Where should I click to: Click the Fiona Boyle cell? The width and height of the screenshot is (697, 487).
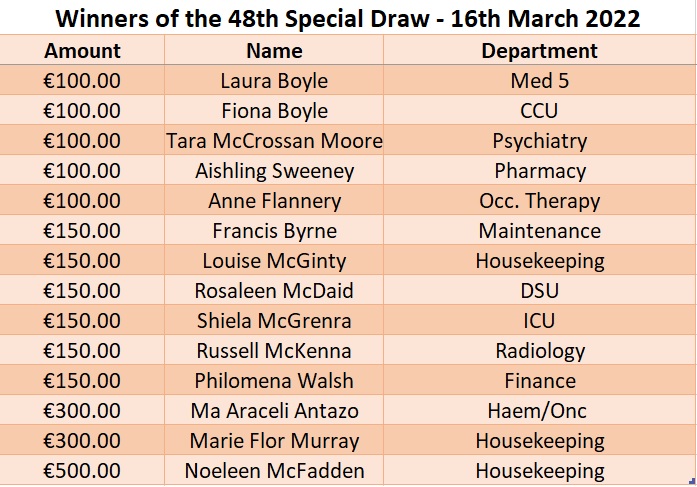pyautogui.click(x=274, y=111)
